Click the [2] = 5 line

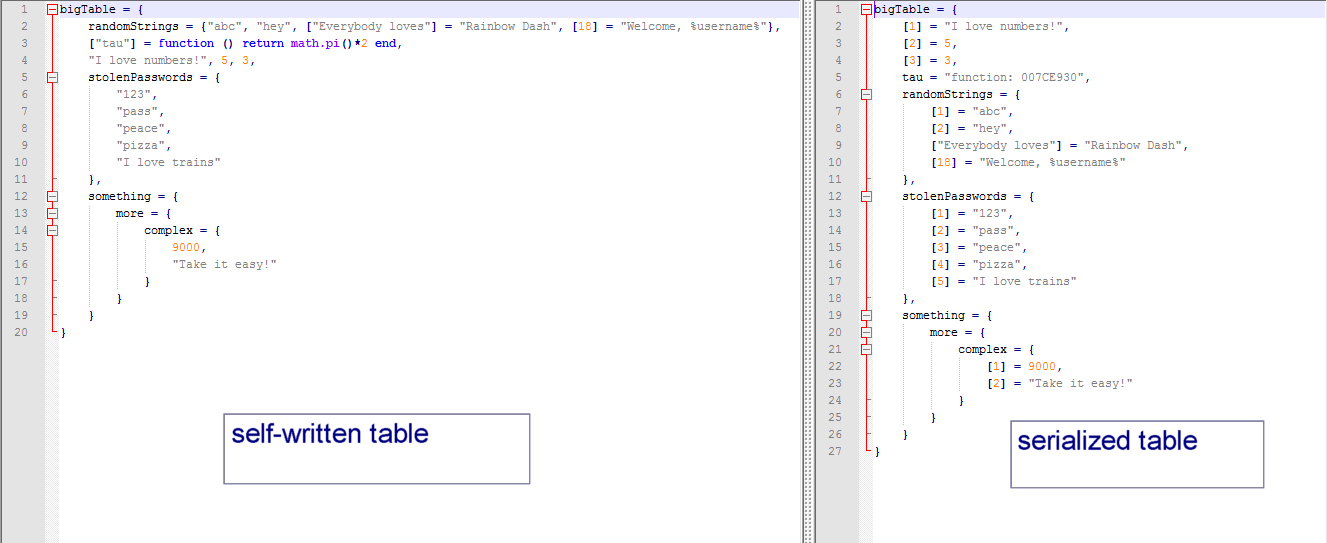930,43
